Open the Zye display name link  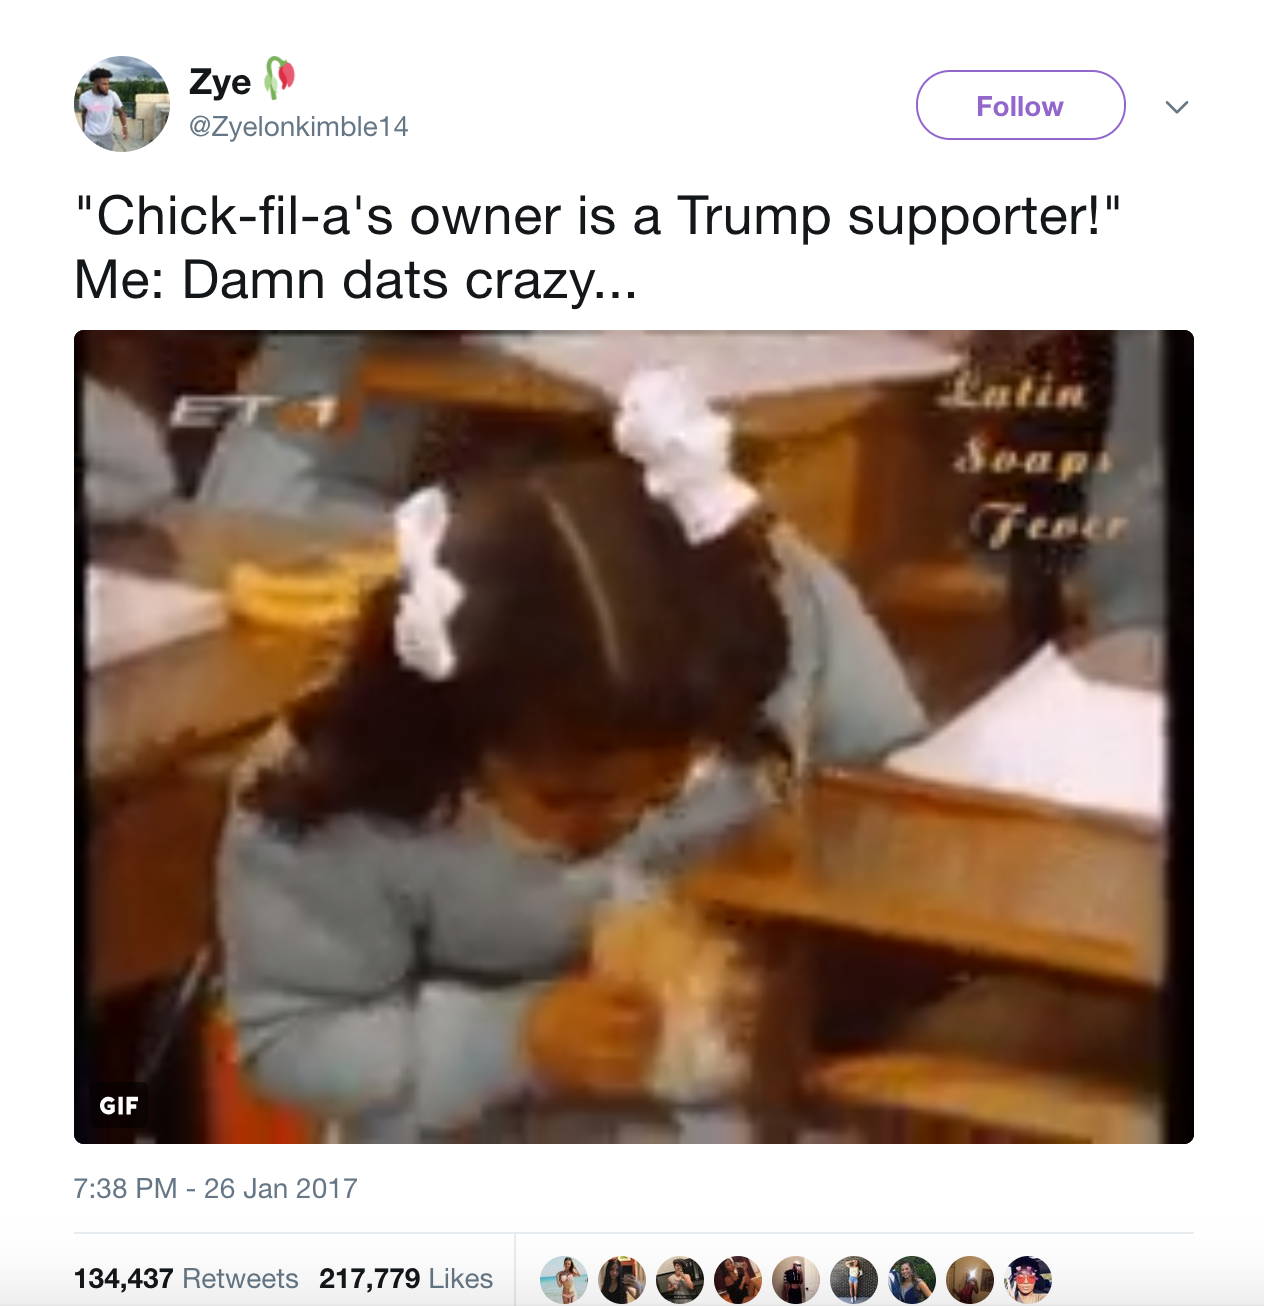point(220,81)
